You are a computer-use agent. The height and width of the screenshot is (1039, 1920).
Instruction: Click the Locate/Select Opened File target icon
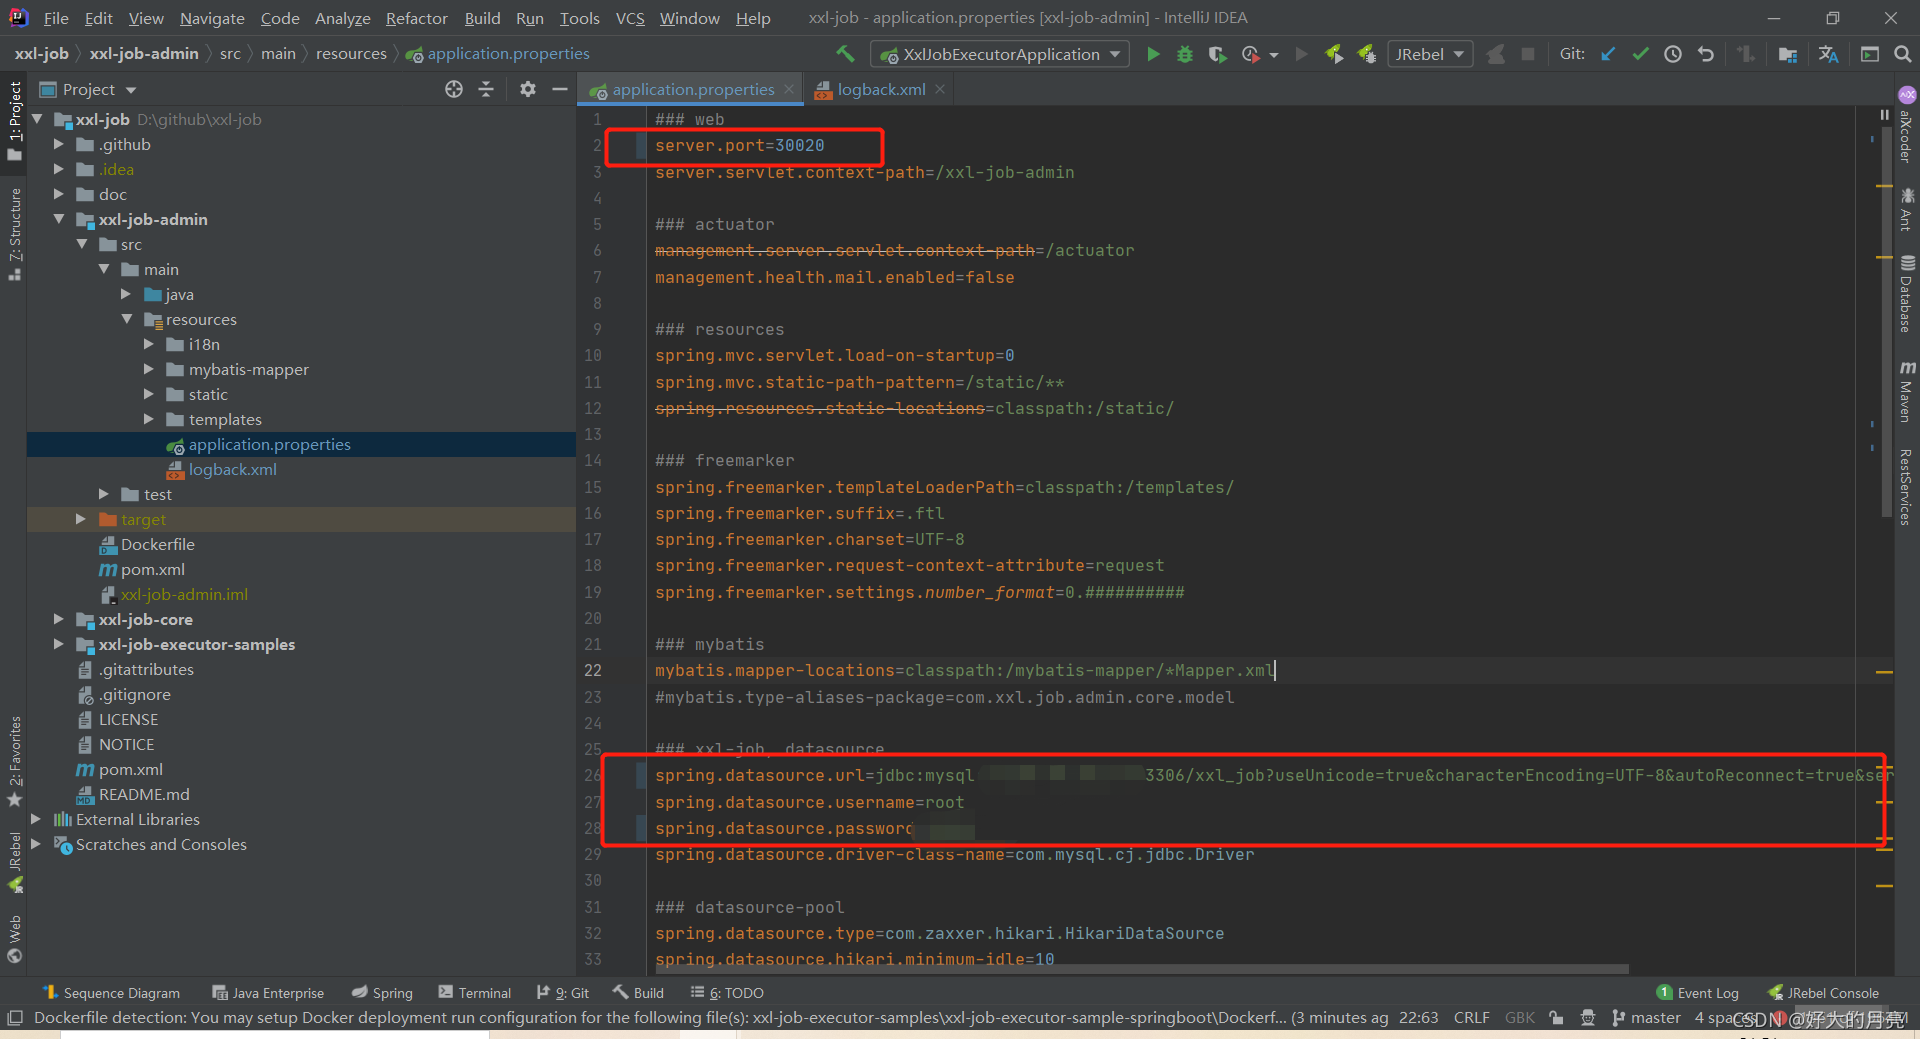(454, 89)
